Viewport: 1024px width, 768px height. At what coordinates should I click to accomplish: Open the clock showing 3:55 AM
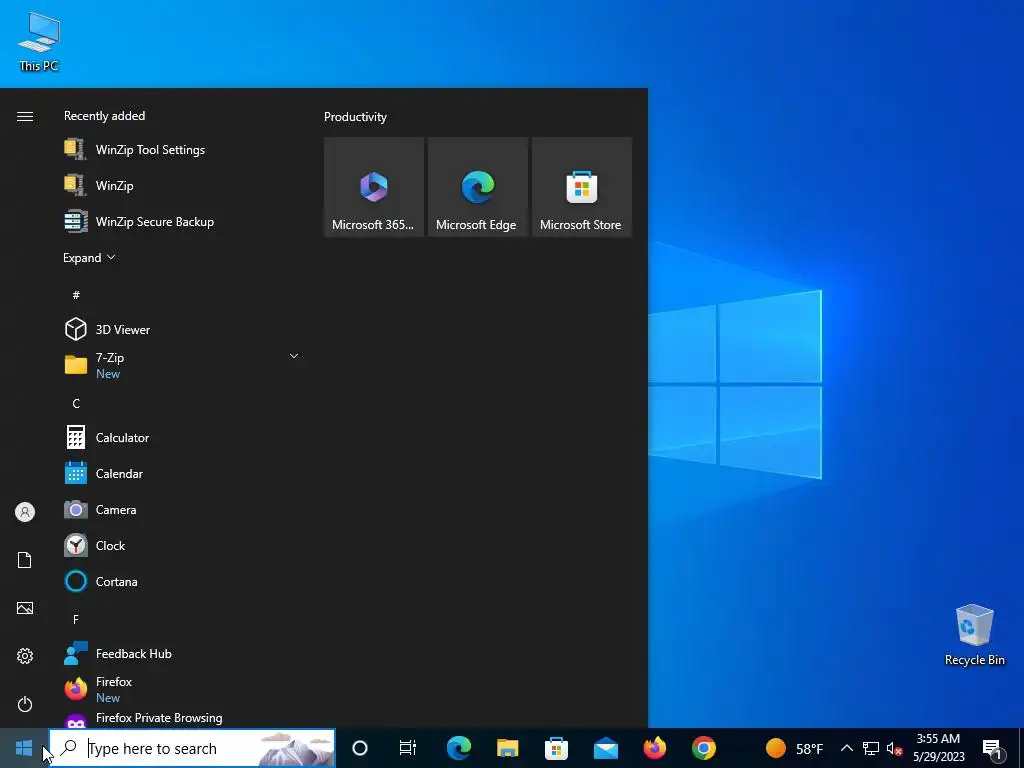[938, 748]
